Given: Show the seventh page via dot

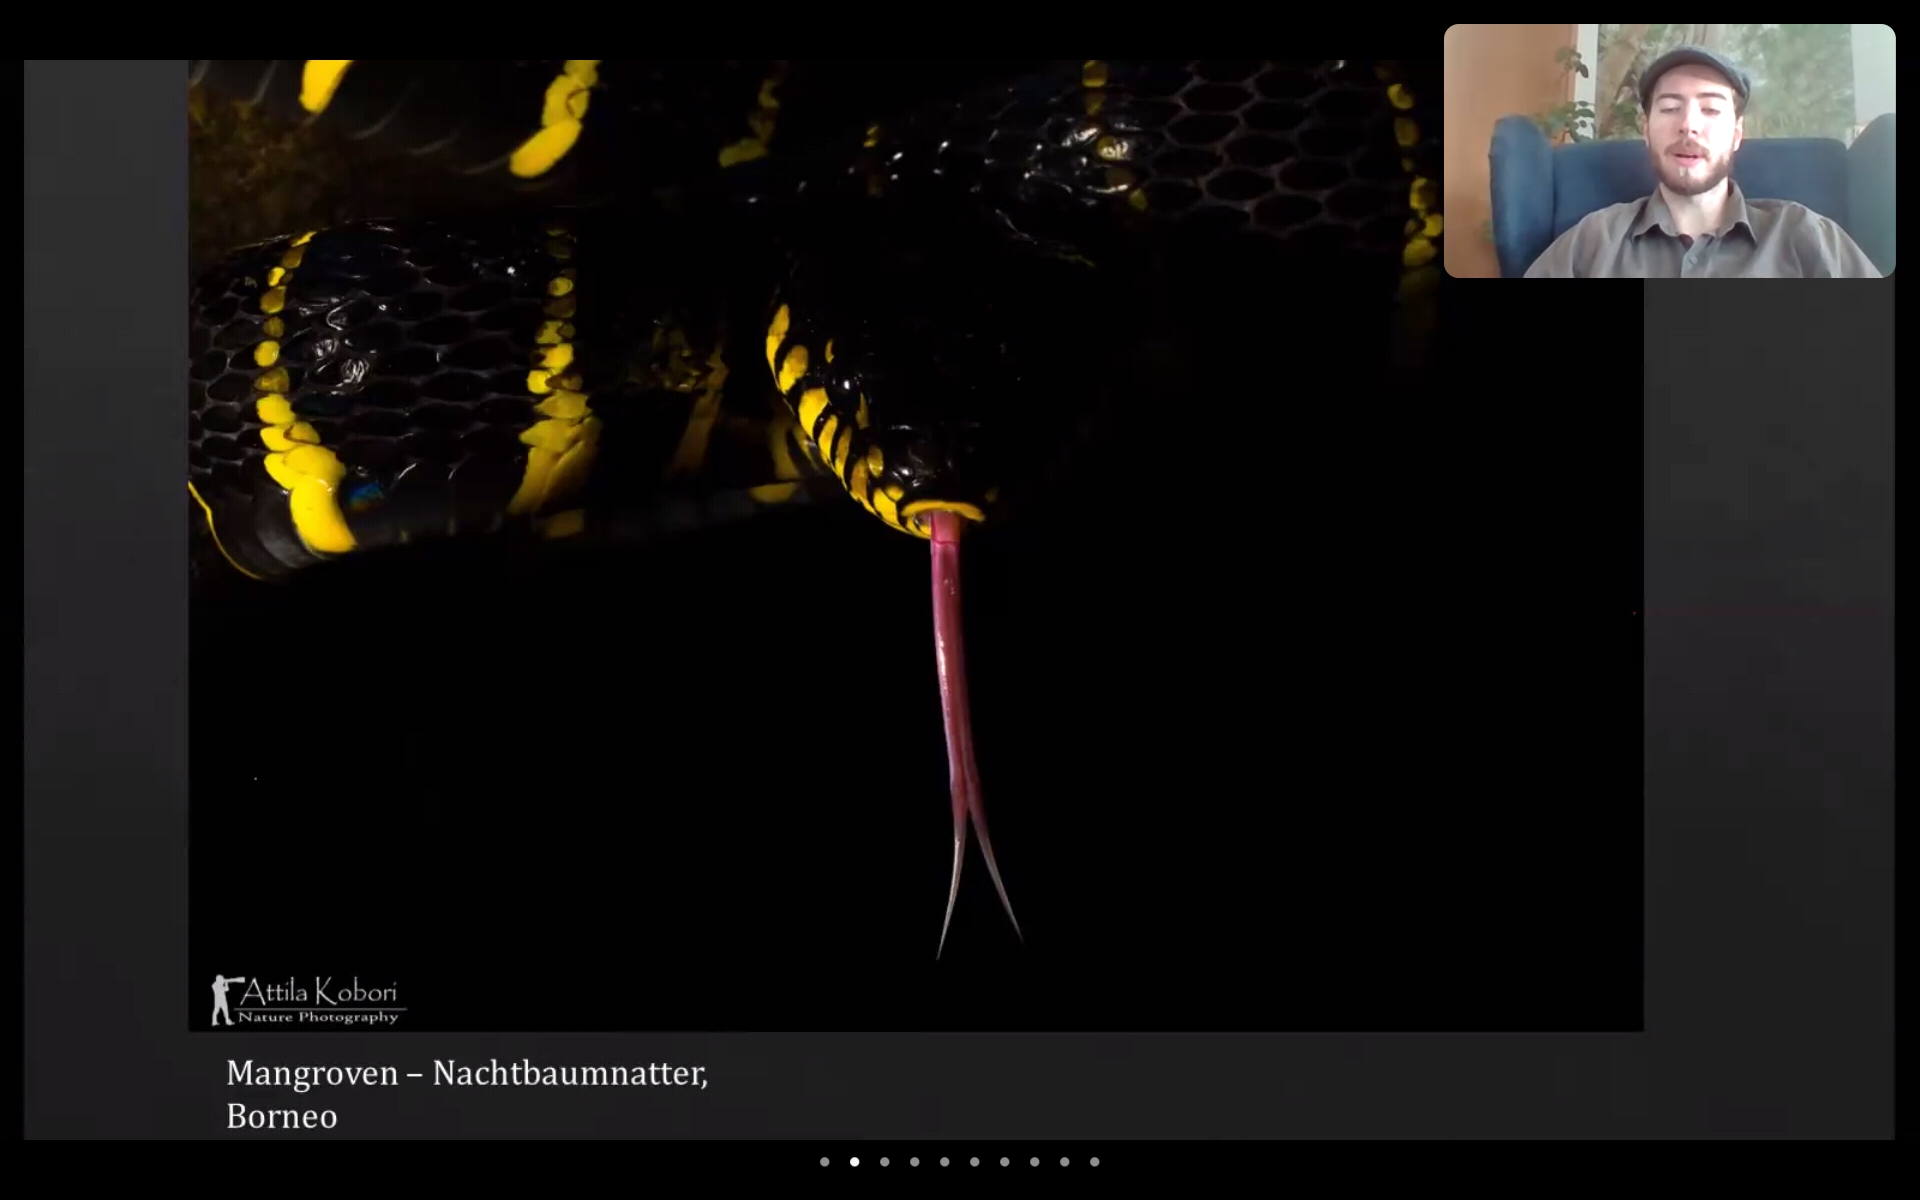Looking at the screenshot, I should (1004, 1162).
